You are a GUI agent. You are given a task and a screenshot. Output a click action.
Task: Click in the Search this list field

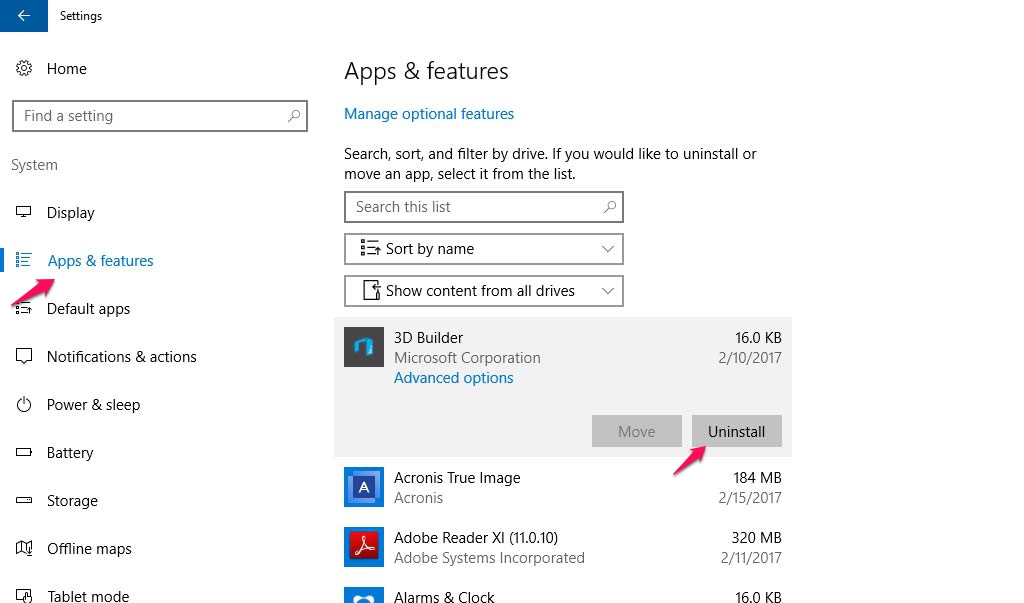pyautogui.click(x=470, y=207)
